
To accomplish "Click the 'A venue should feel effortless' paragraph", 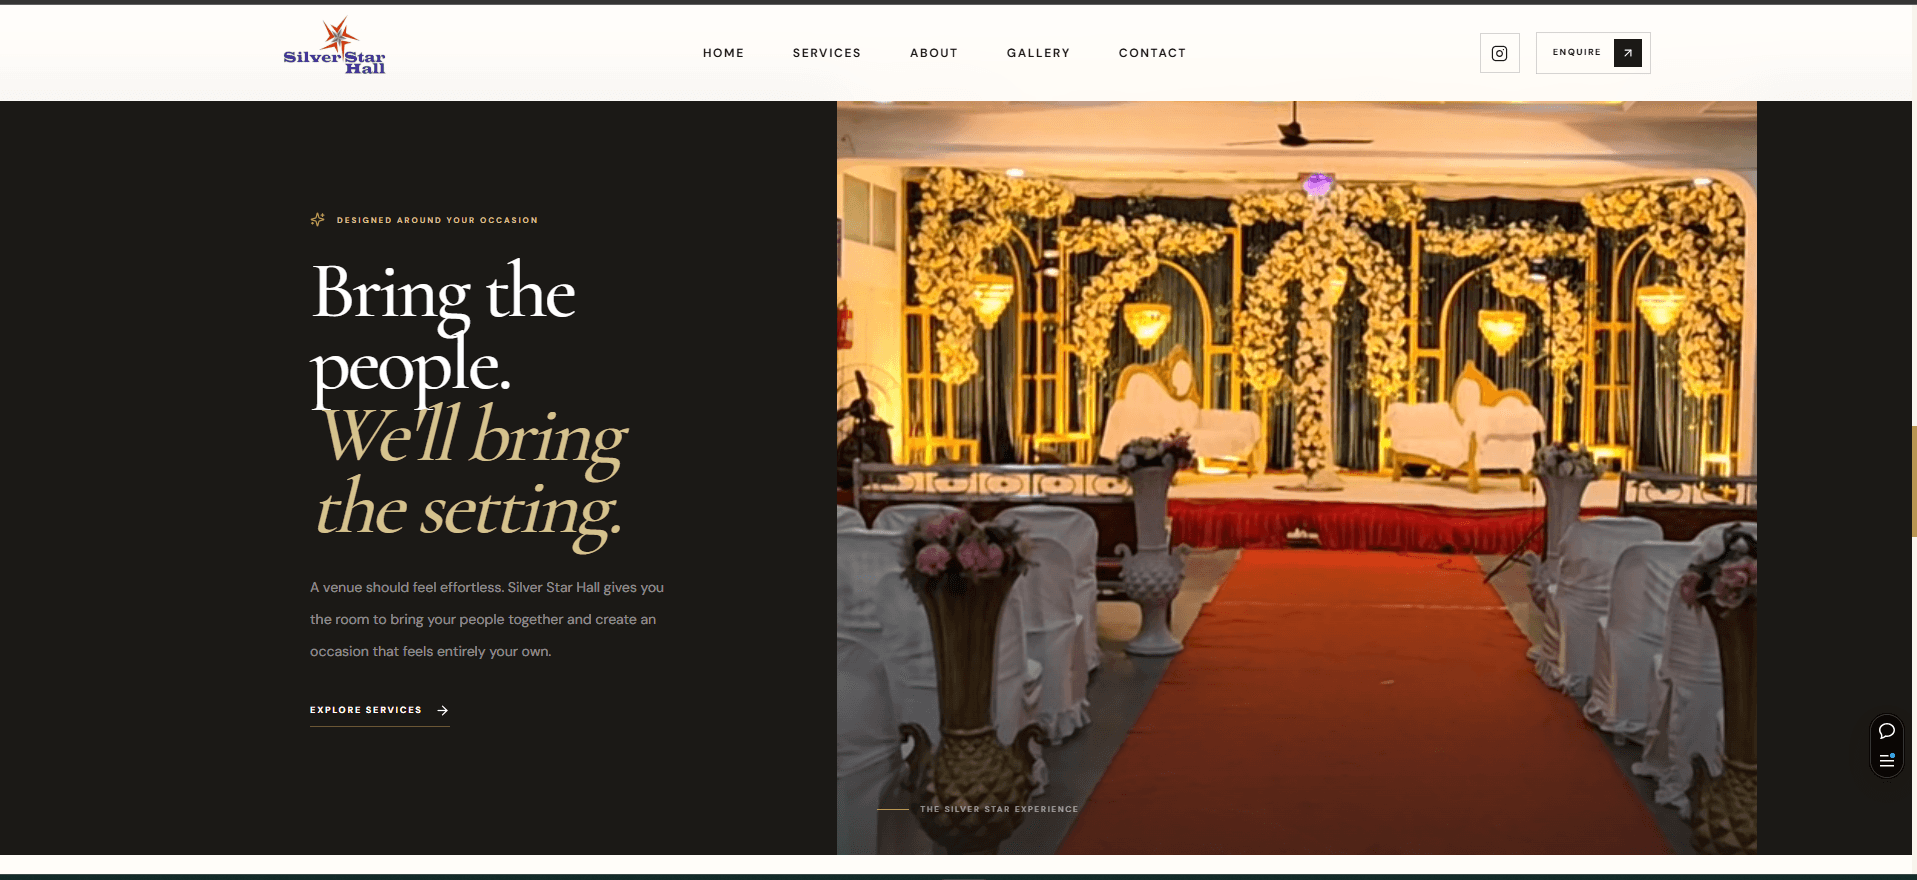I will (487, 619).
